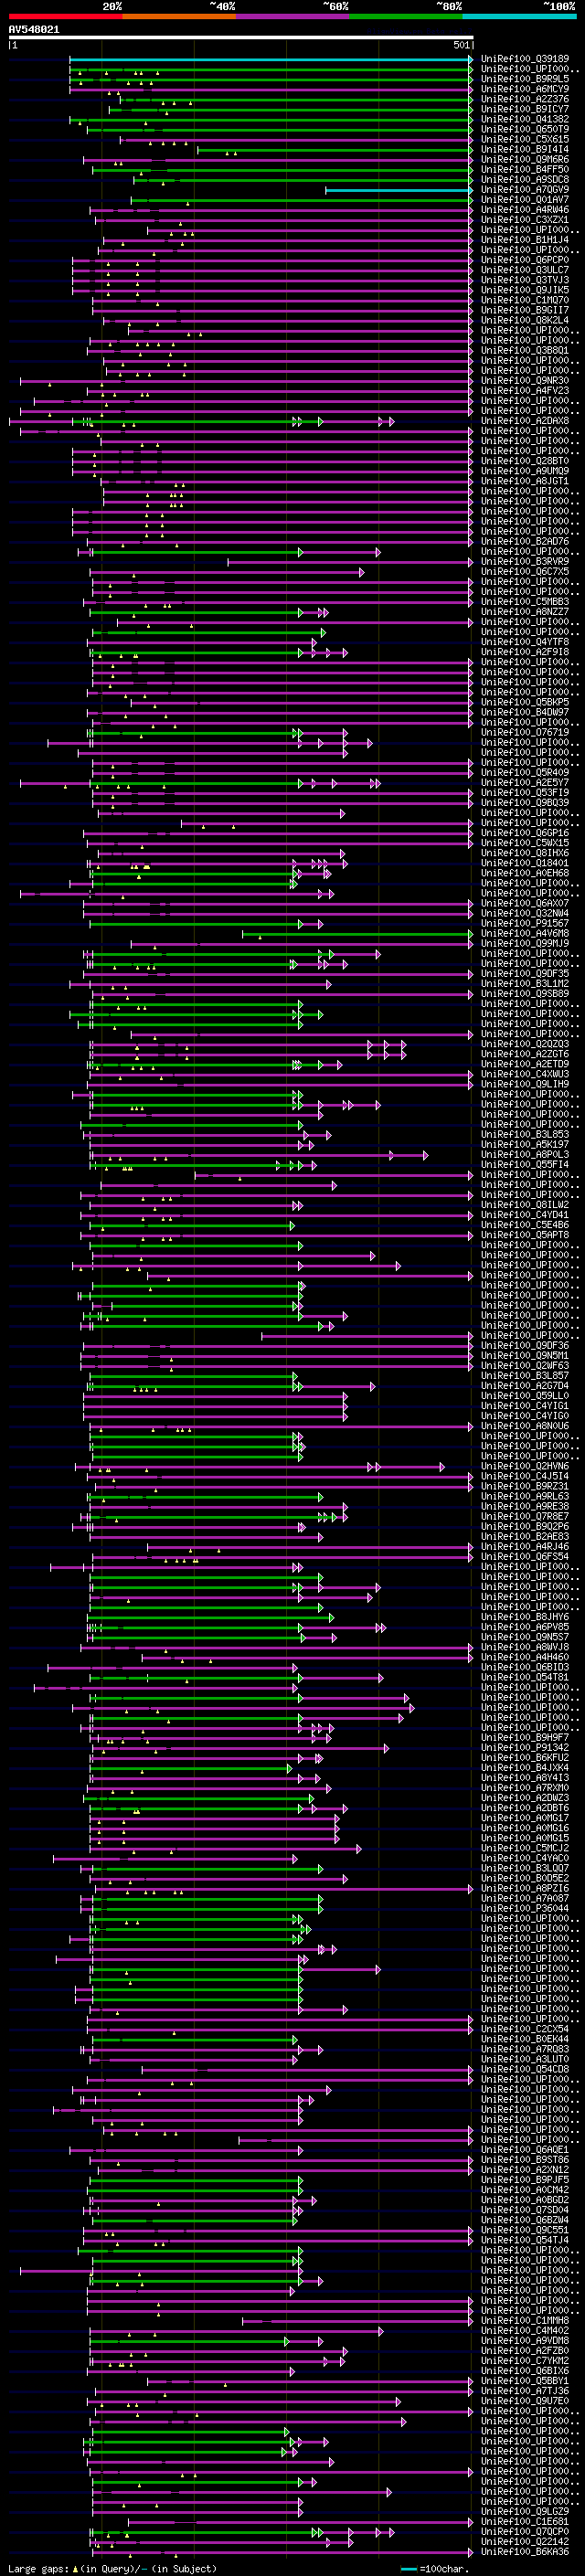Select subject label UniRef100_Q4YTF8

pos(524,642)
